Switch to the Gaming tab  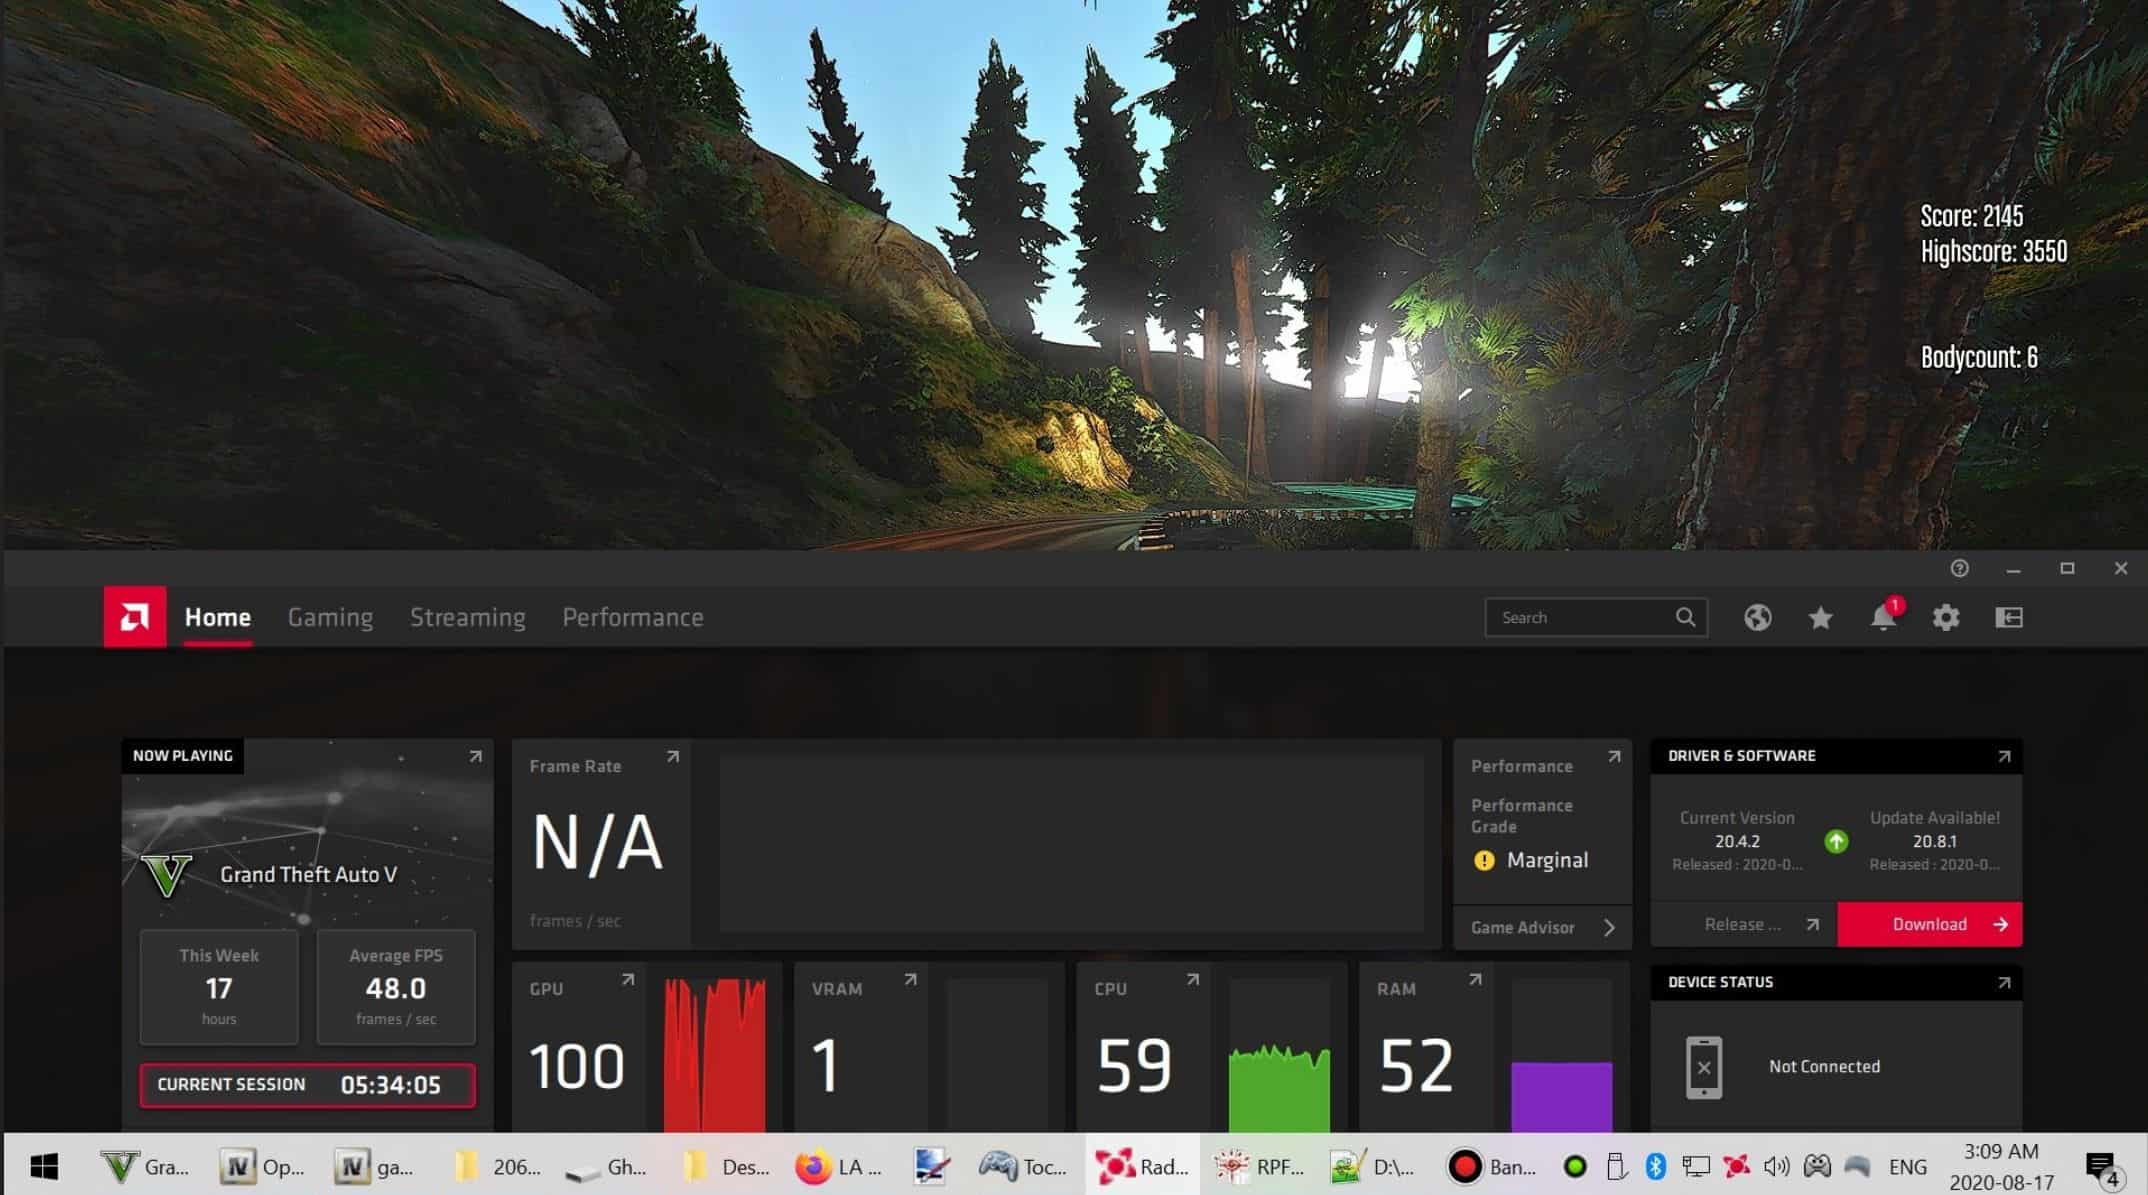330,618
